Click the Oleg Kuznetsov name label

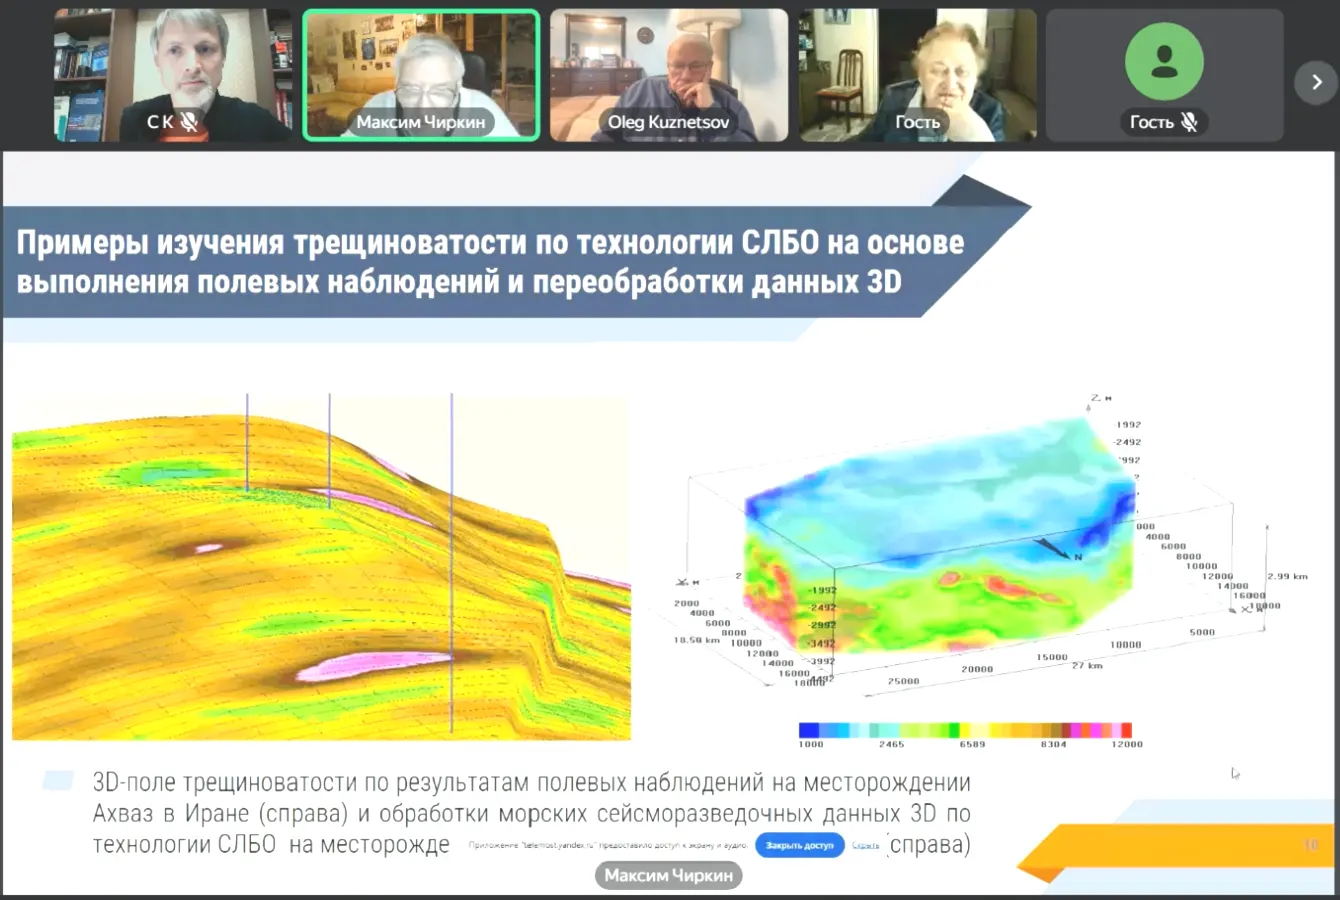tap(668, 122)
